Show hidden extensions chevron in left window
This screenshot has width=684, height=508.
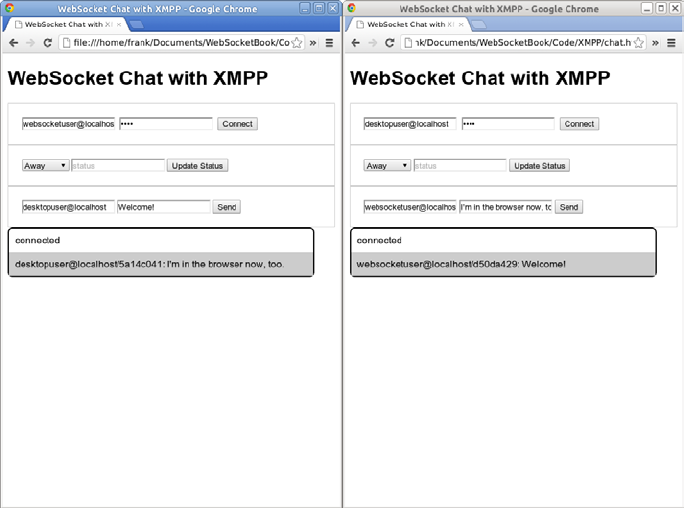pyautogui.click(x=313, y=43)
